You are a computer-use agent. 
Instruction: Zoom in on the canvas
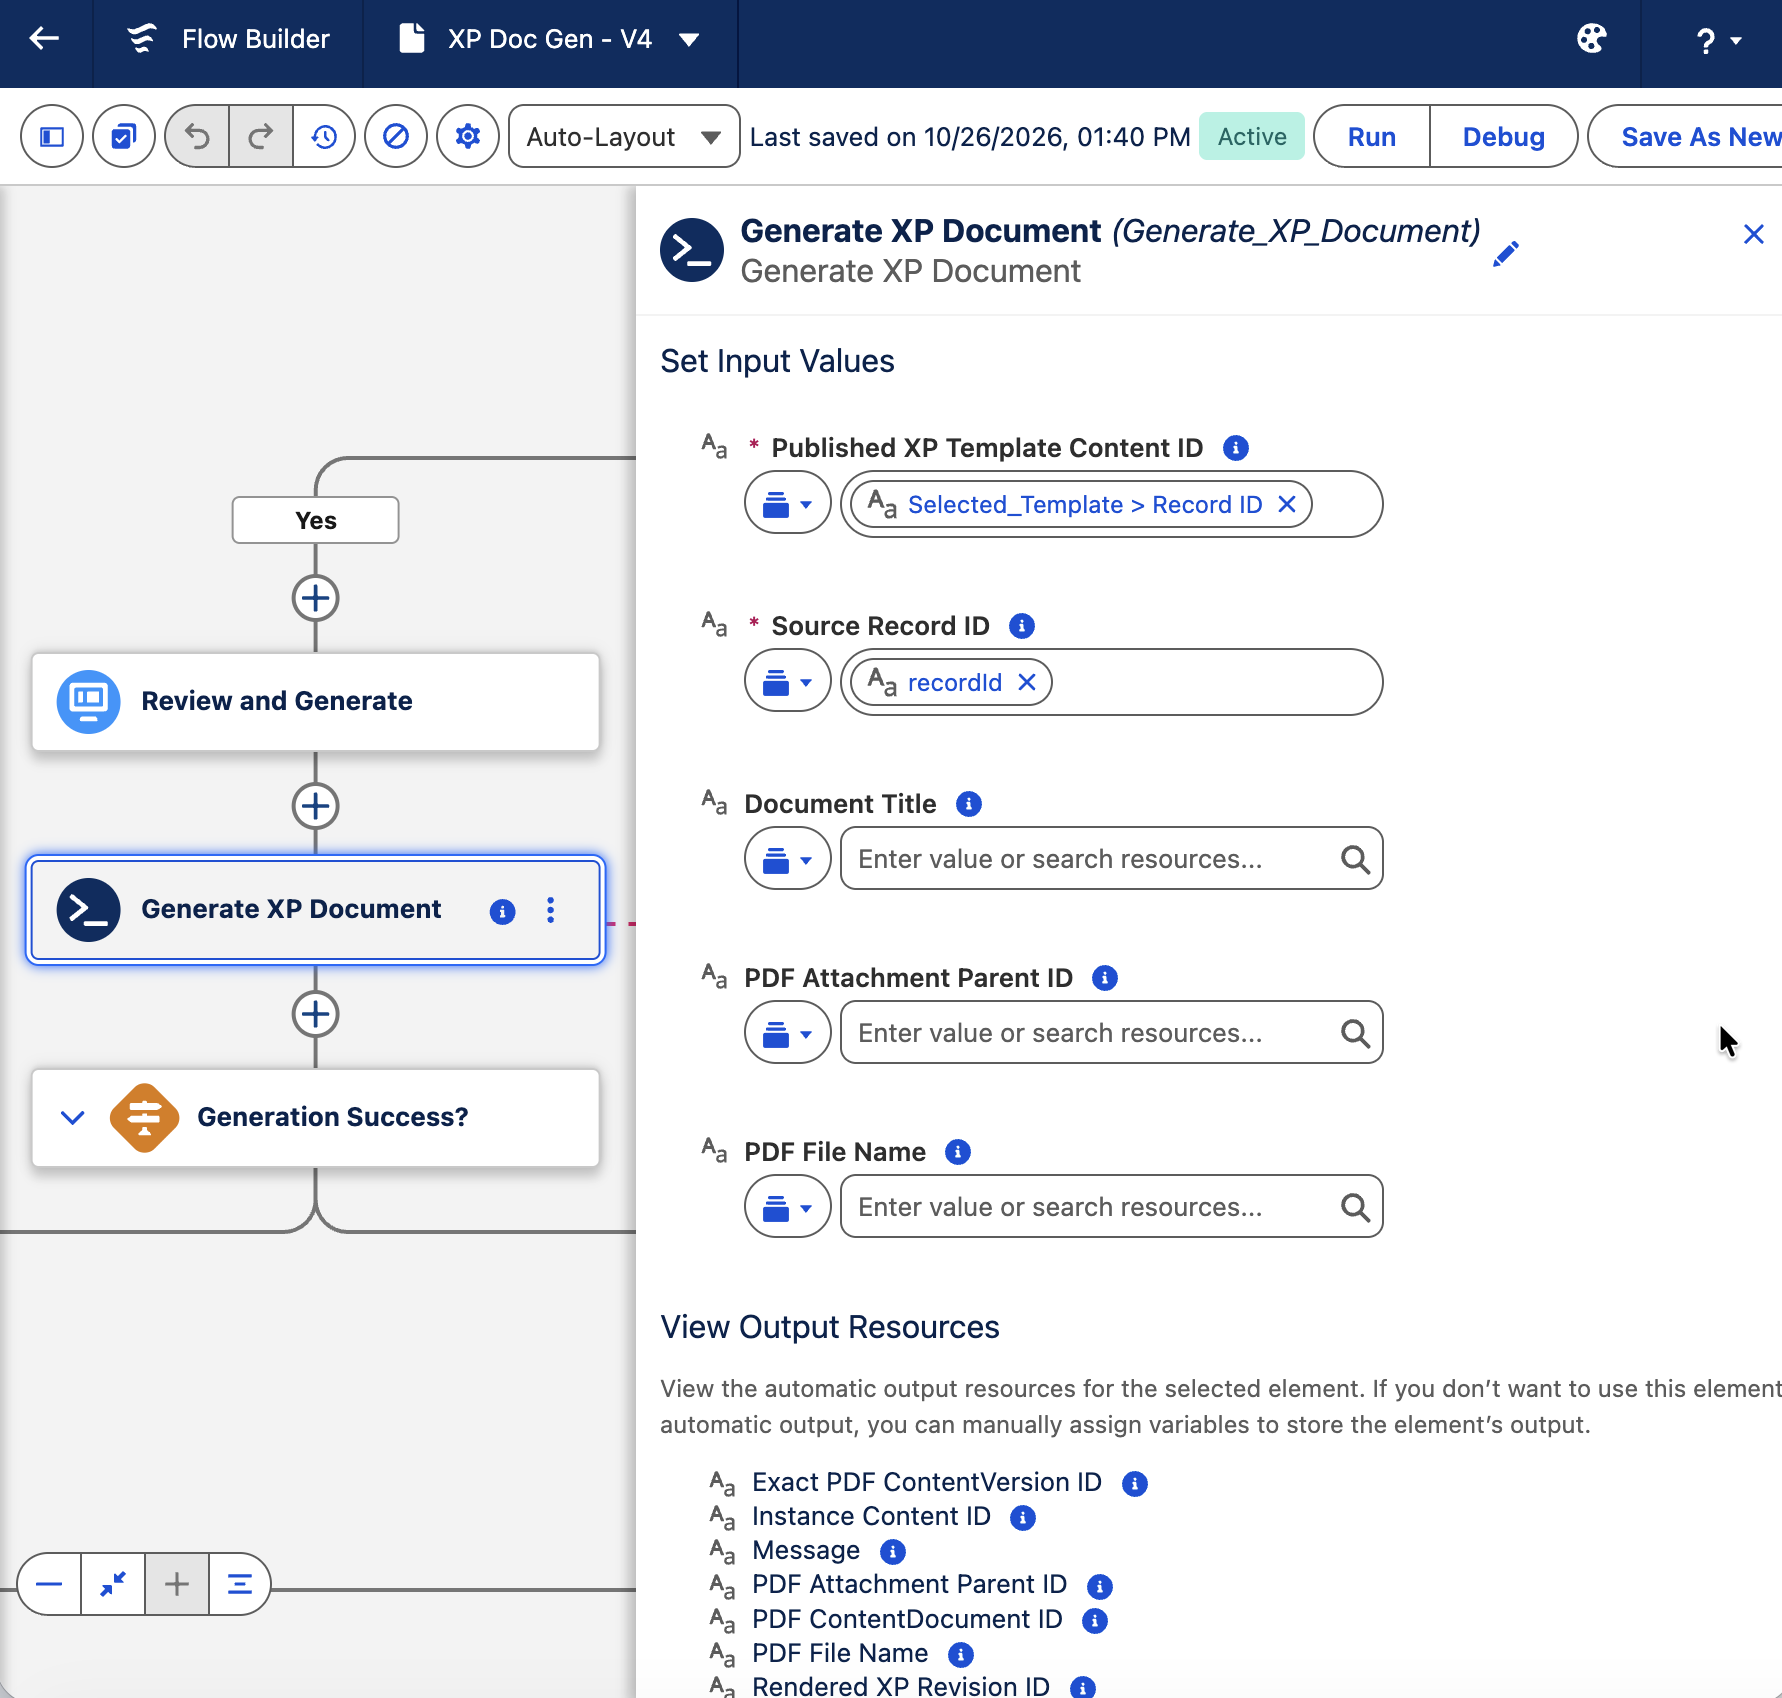[x=177, y=1584]
